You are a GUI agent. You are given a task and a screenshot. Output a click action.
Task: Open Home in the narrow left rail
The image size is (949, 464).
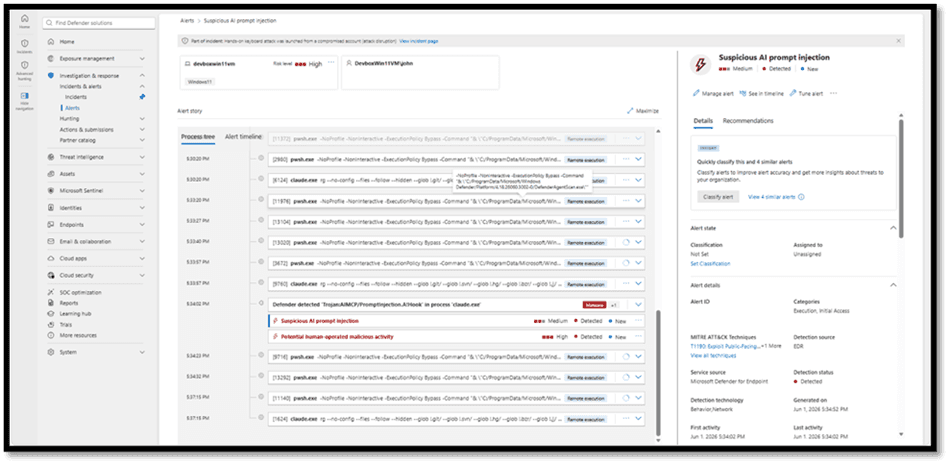pyautogui.click(x=24, y=22)
